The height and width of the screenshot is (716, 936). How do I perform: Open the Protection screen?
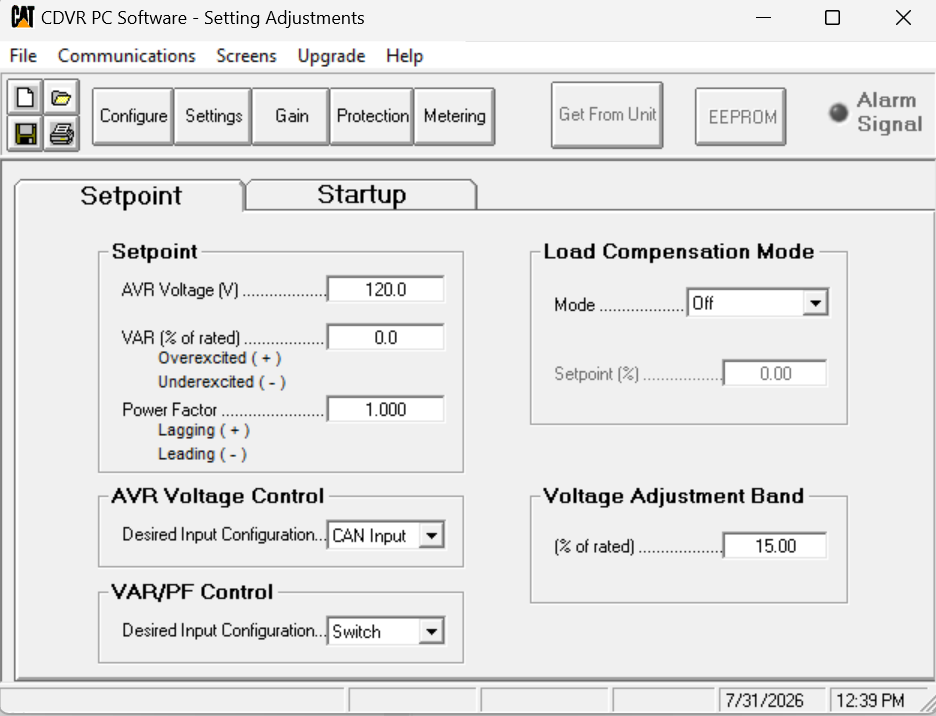tap(372, 116)
